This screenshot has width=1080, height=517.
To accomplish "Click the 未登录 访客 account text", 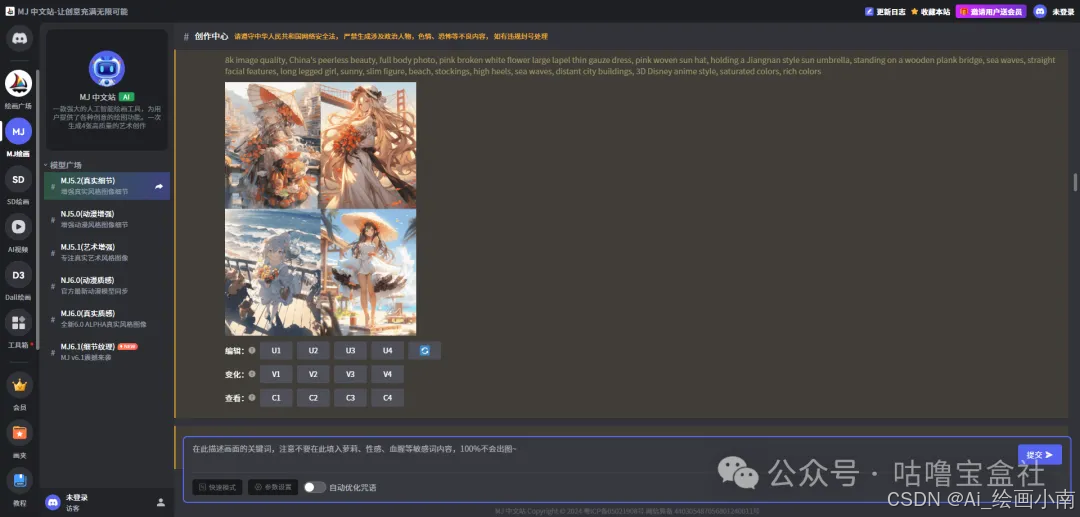I will coord(76,503).
